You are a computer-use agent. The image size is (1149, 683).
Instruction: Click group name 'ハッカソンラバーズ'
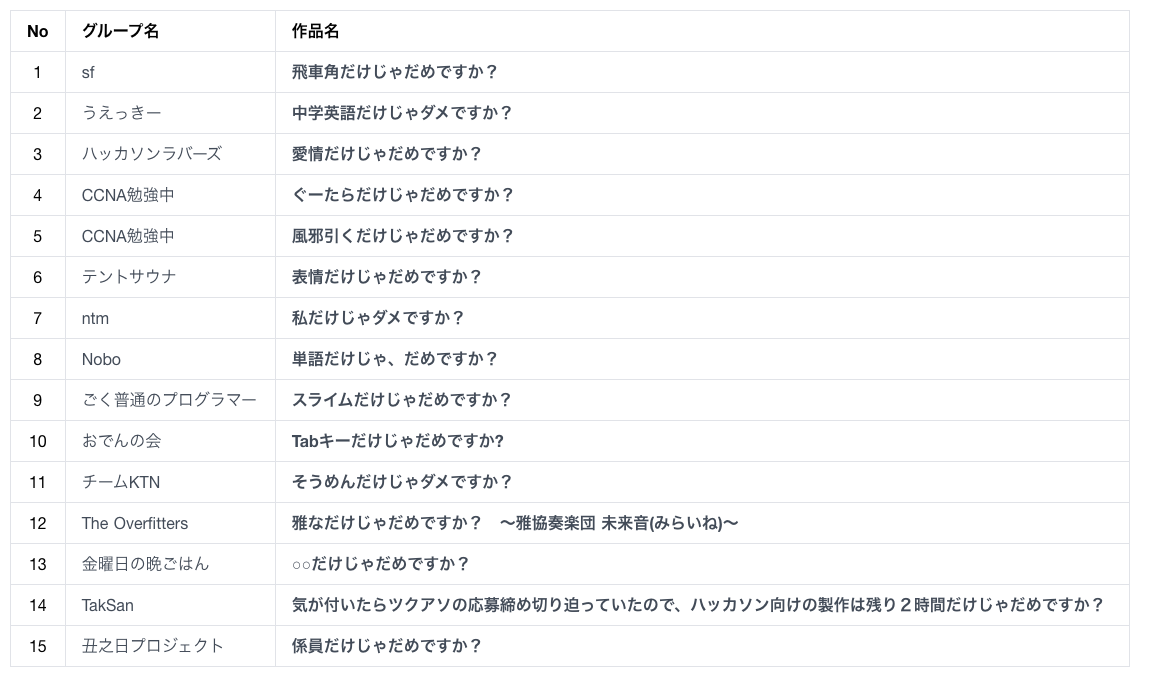[x=152, y=154]
